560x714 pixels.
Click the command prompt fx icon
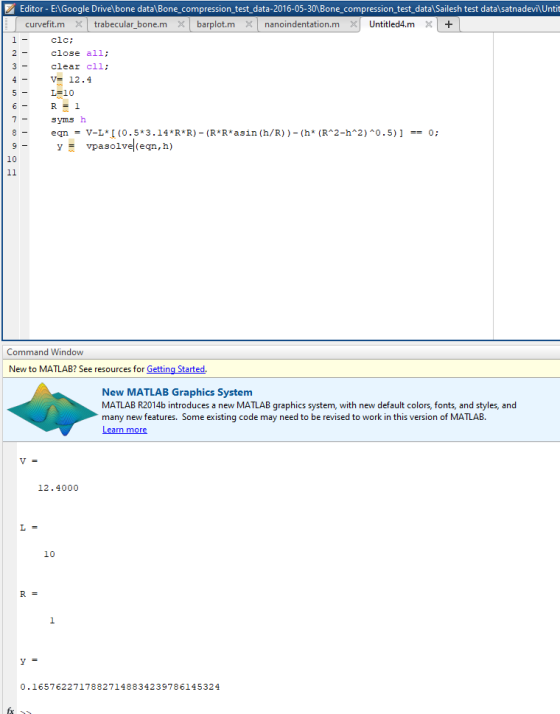click(x=10, y=710)
